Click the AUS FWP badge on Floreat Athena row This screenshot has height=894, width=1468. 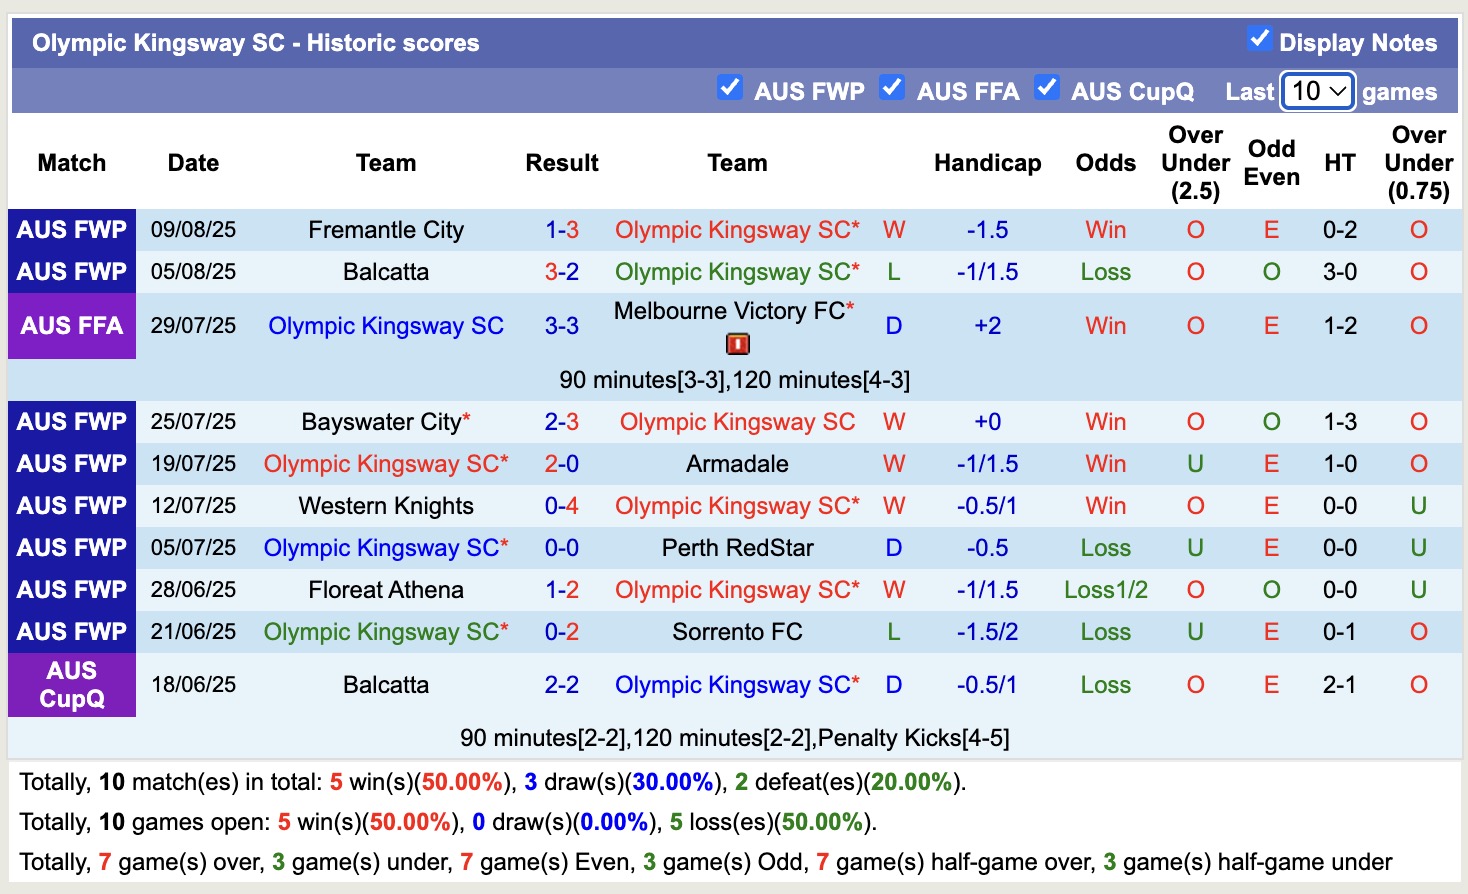71,589
